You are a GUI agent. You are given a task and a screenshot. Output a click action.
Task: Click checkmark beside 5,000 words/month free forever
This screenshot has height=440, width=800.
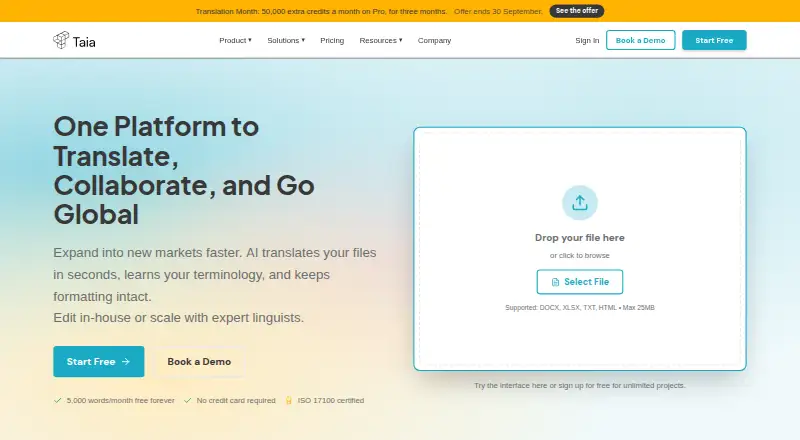click(x=58, y=400)
